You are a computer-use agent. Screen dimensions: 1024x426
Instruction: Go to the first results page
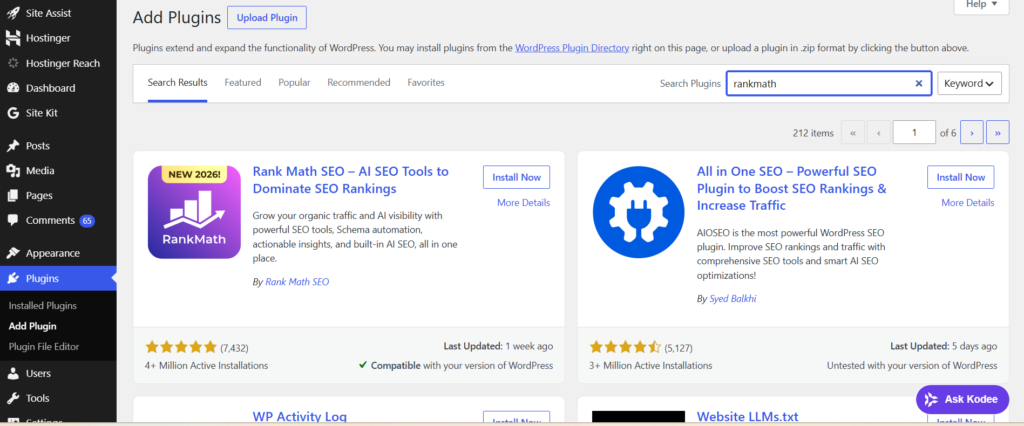click(852, 133)
